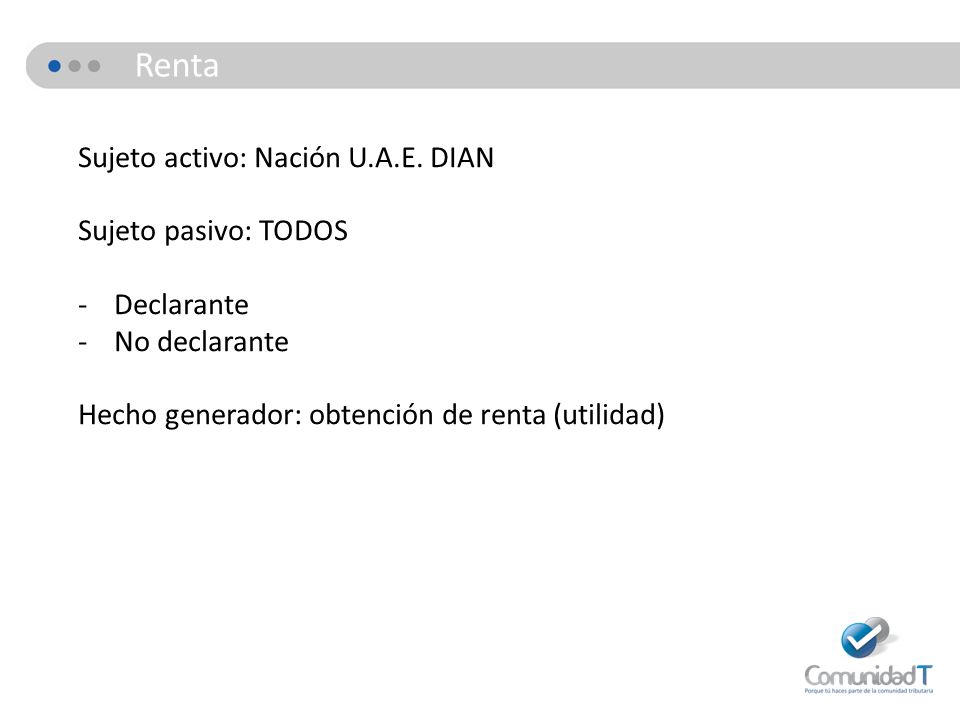Click the 'Sujeto activo: Nación U.A.E. DIAN' line
960x720 pixels.
(x=286, y=158)
